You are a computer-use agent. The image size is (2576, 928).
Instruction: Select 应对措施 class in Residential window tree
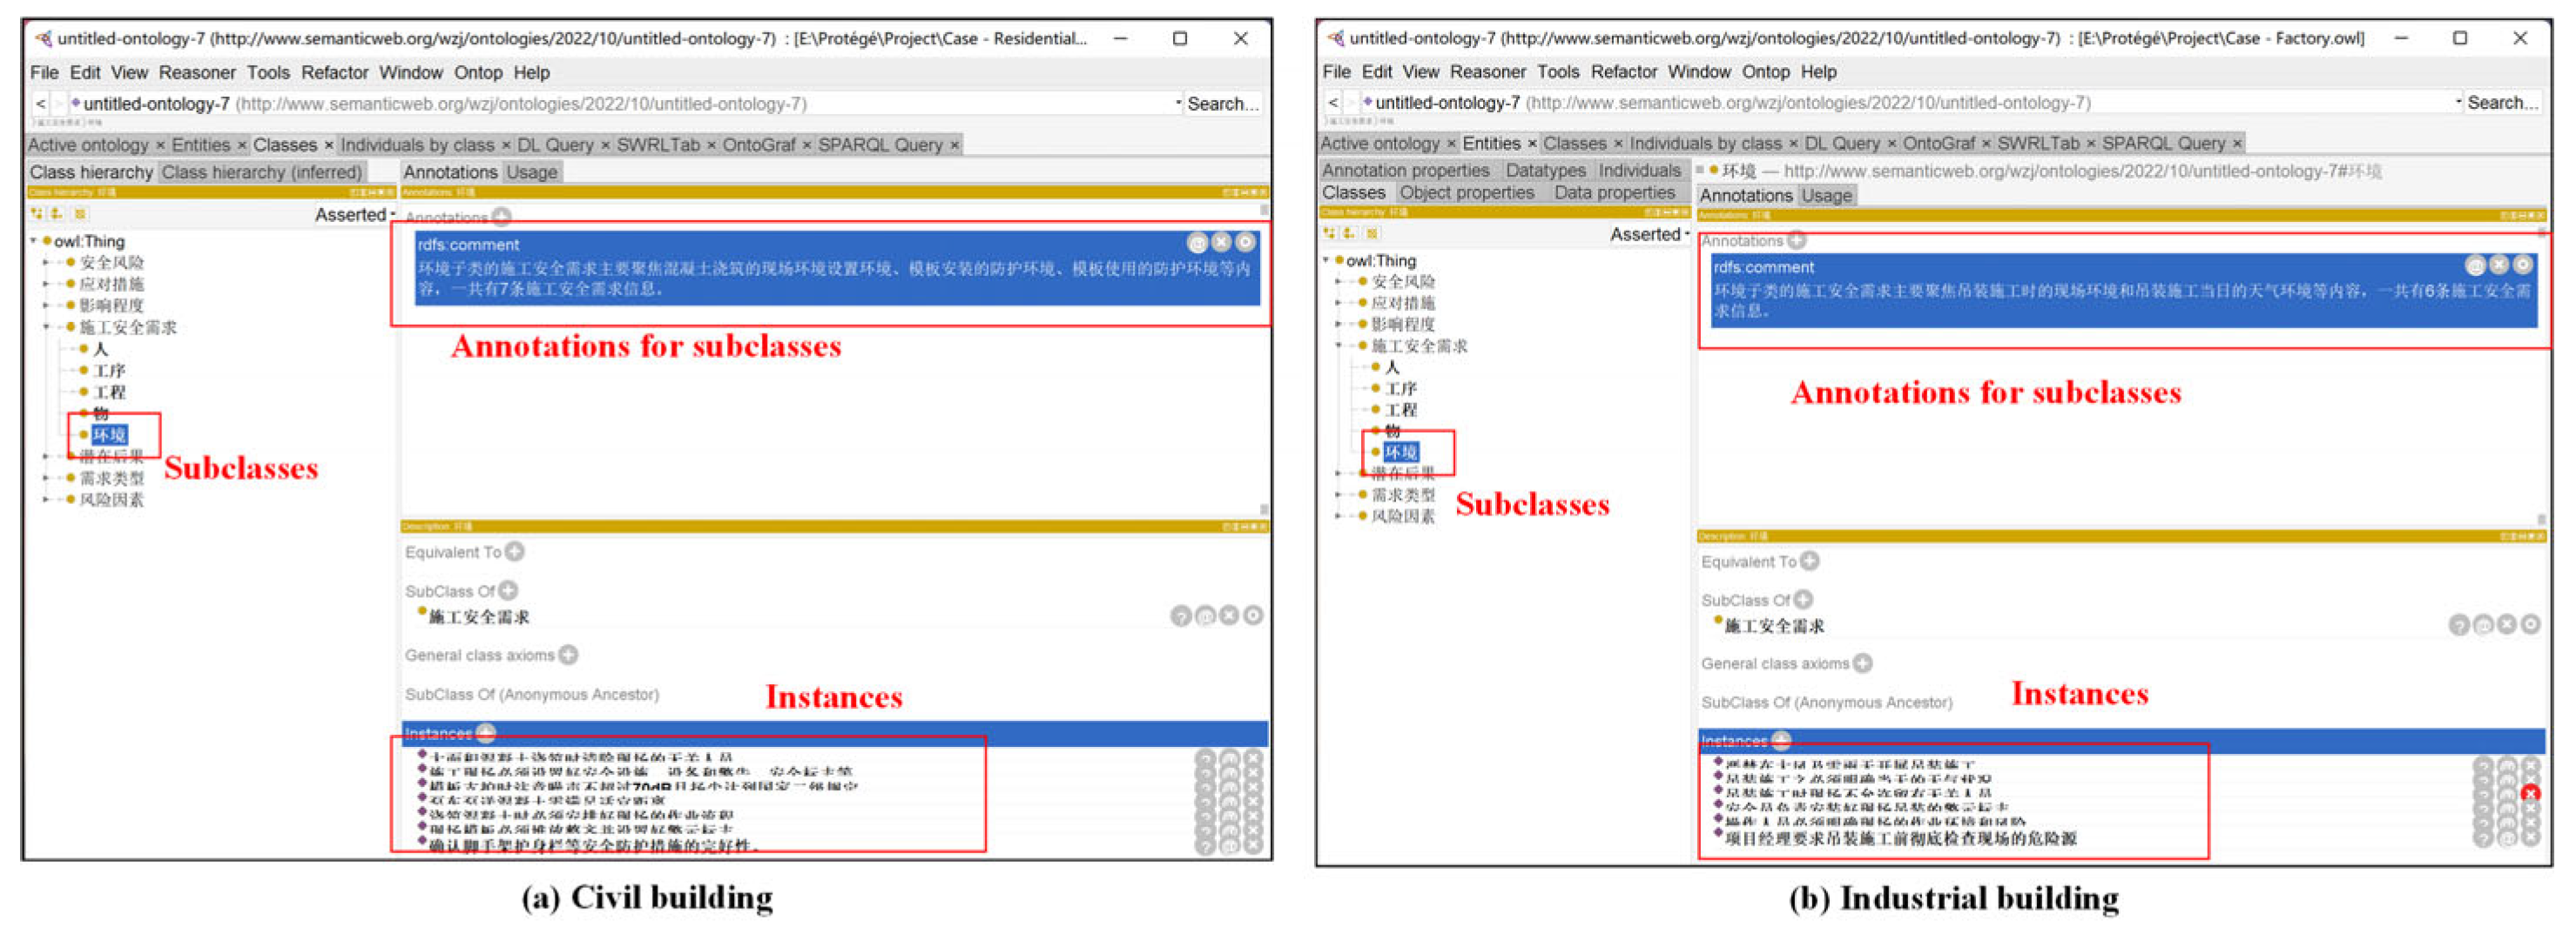[x=111, y=284]
